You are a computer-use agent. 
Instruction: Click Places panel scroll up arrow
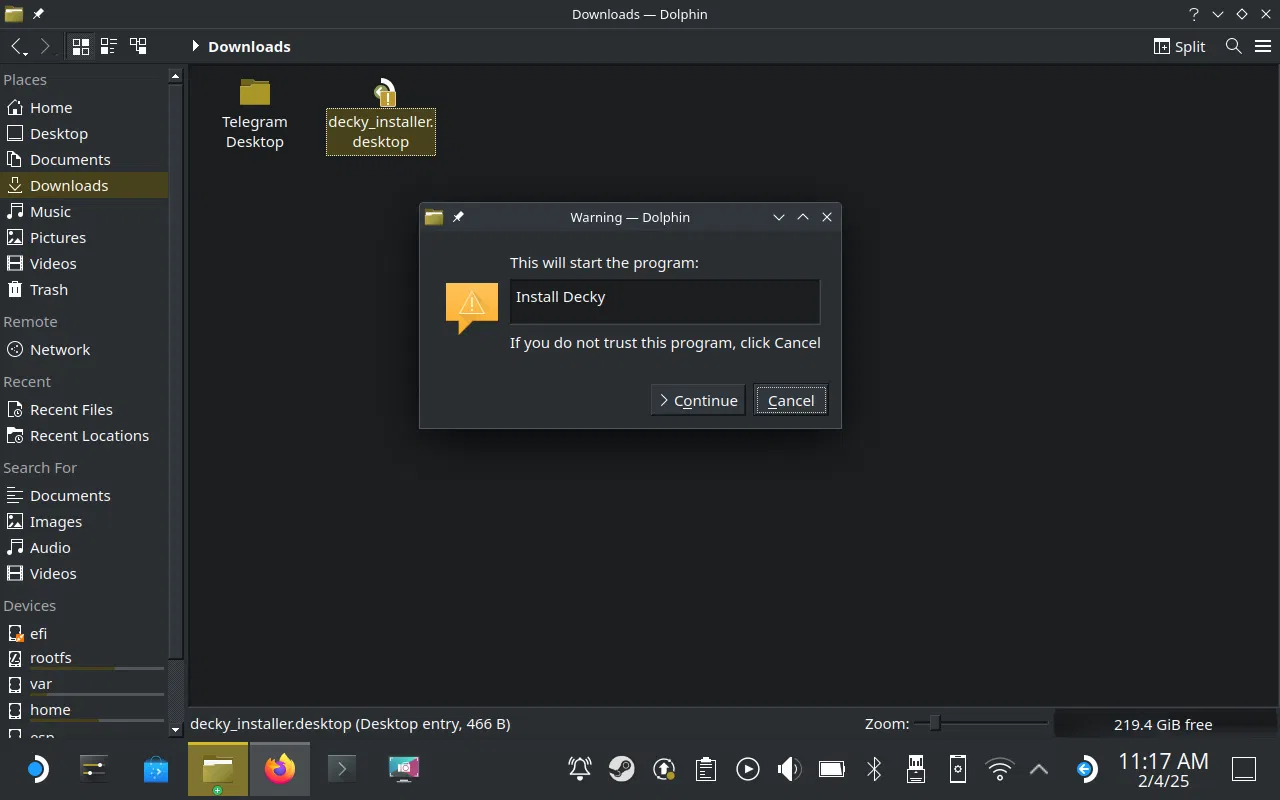pos(176,76)
